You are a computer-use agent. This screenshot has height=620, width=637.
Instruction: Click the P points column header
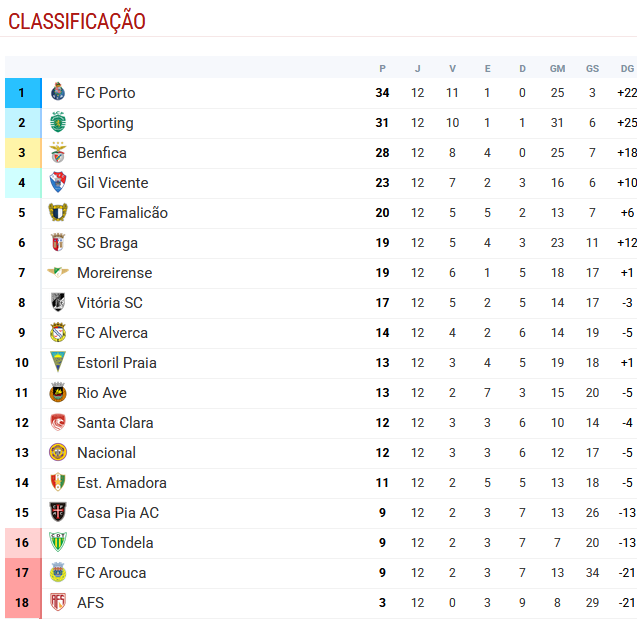pos(382,68)
